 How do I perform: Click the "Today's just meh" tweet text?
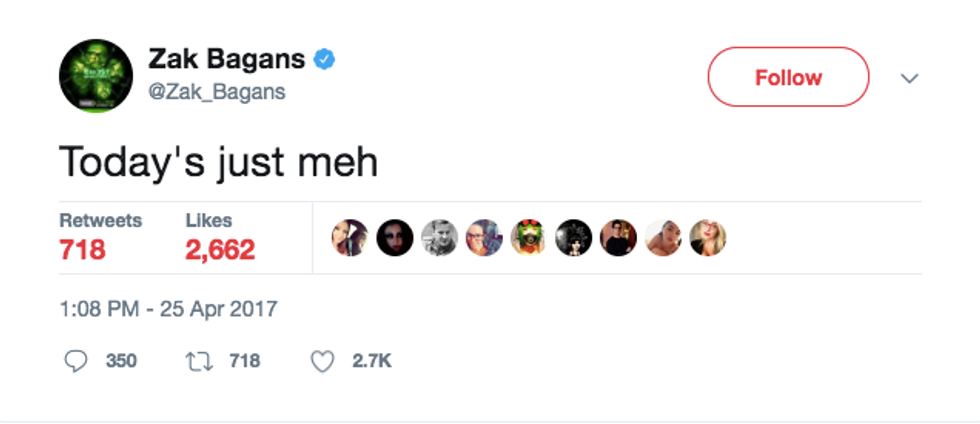(218, 160)
